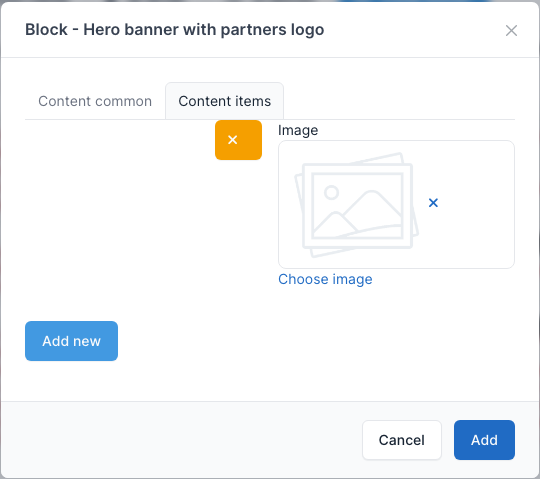Close the Hero banner block dialog
The height and width of the screenshot is (479, 540).
(x=511, y=30)
